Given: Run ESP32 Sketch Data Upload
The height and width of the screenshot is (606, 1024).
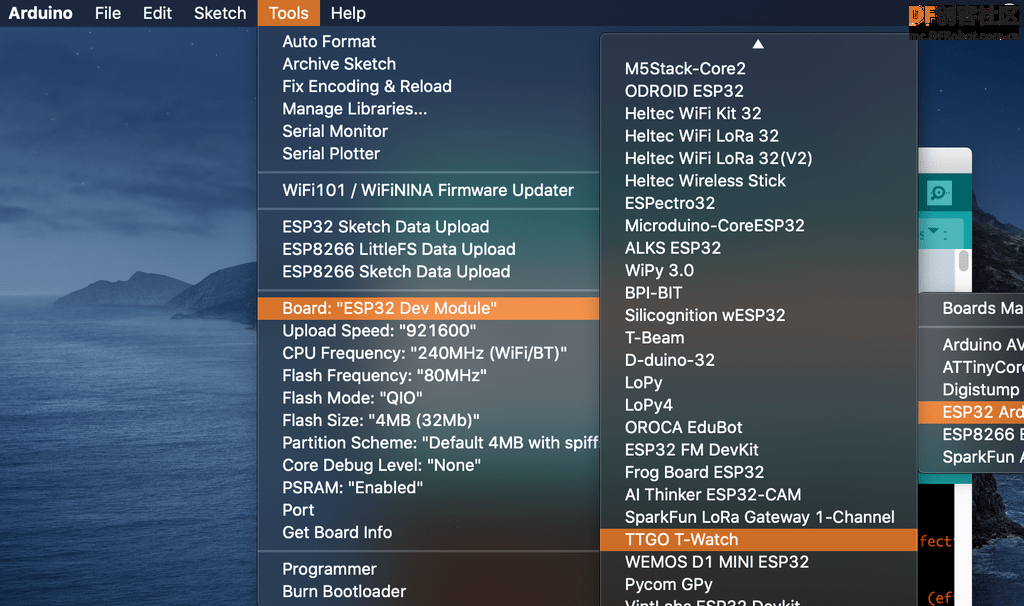Looking at the screenshot, I should [x=428, y=227].
